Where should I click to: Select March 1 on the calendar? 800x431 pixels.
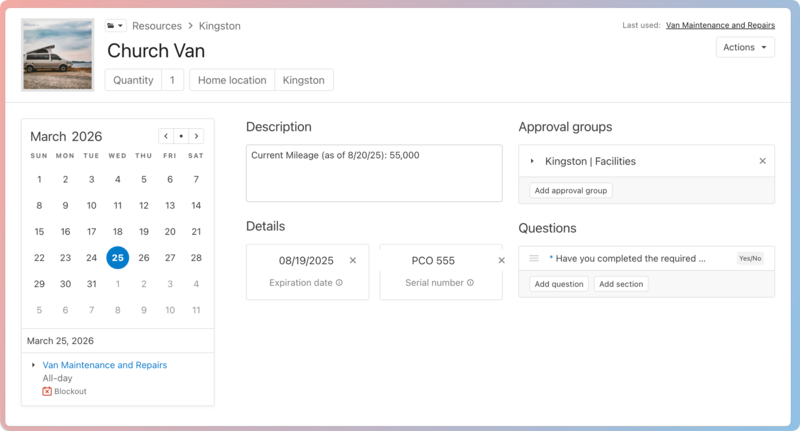tap(39, 180)
